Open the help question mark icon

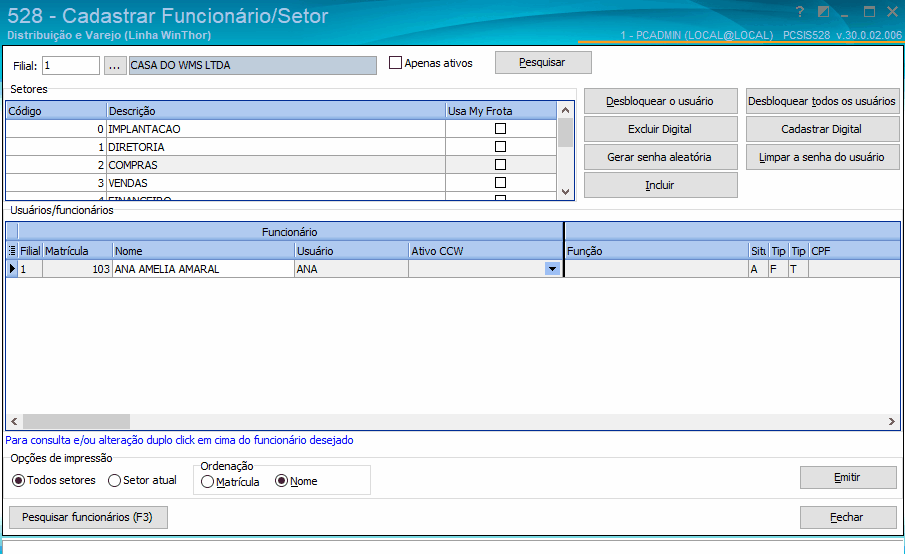pyautogui.click(x=799, y=12)
